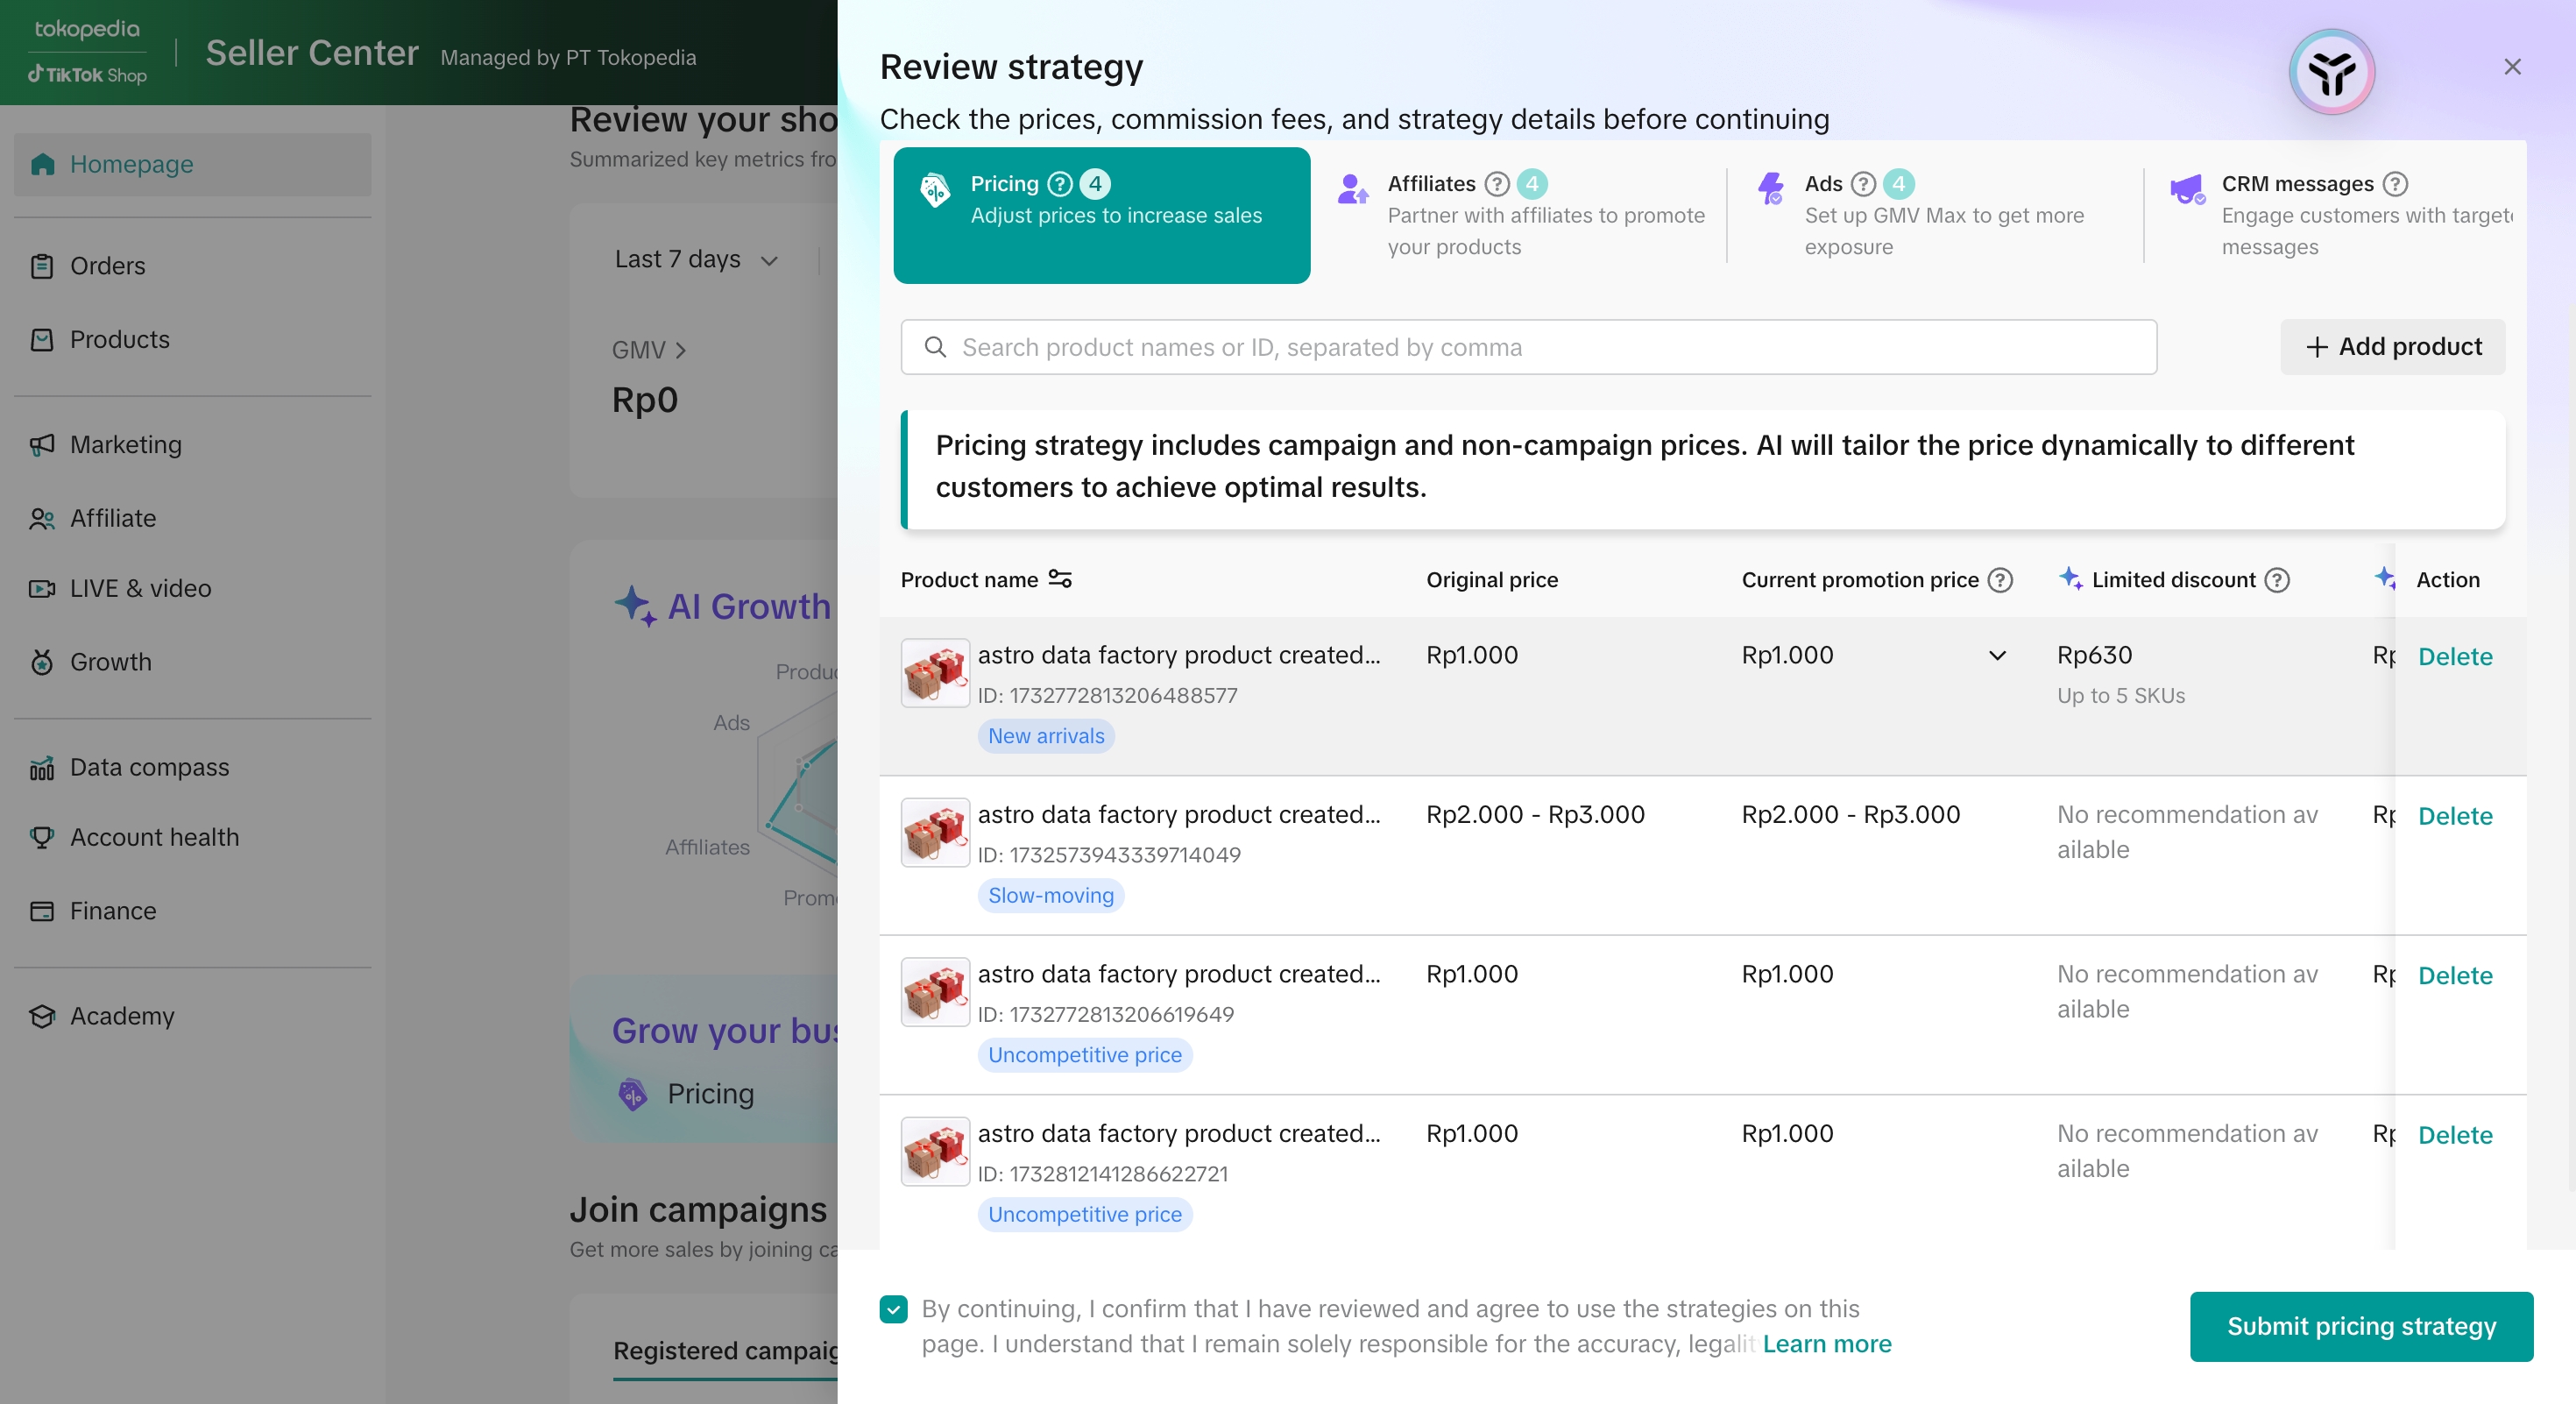Delete the Slow-moving product row
Image resolution: width=2576 pixels, height=1404 pixels.
(x=2454, y=816)
